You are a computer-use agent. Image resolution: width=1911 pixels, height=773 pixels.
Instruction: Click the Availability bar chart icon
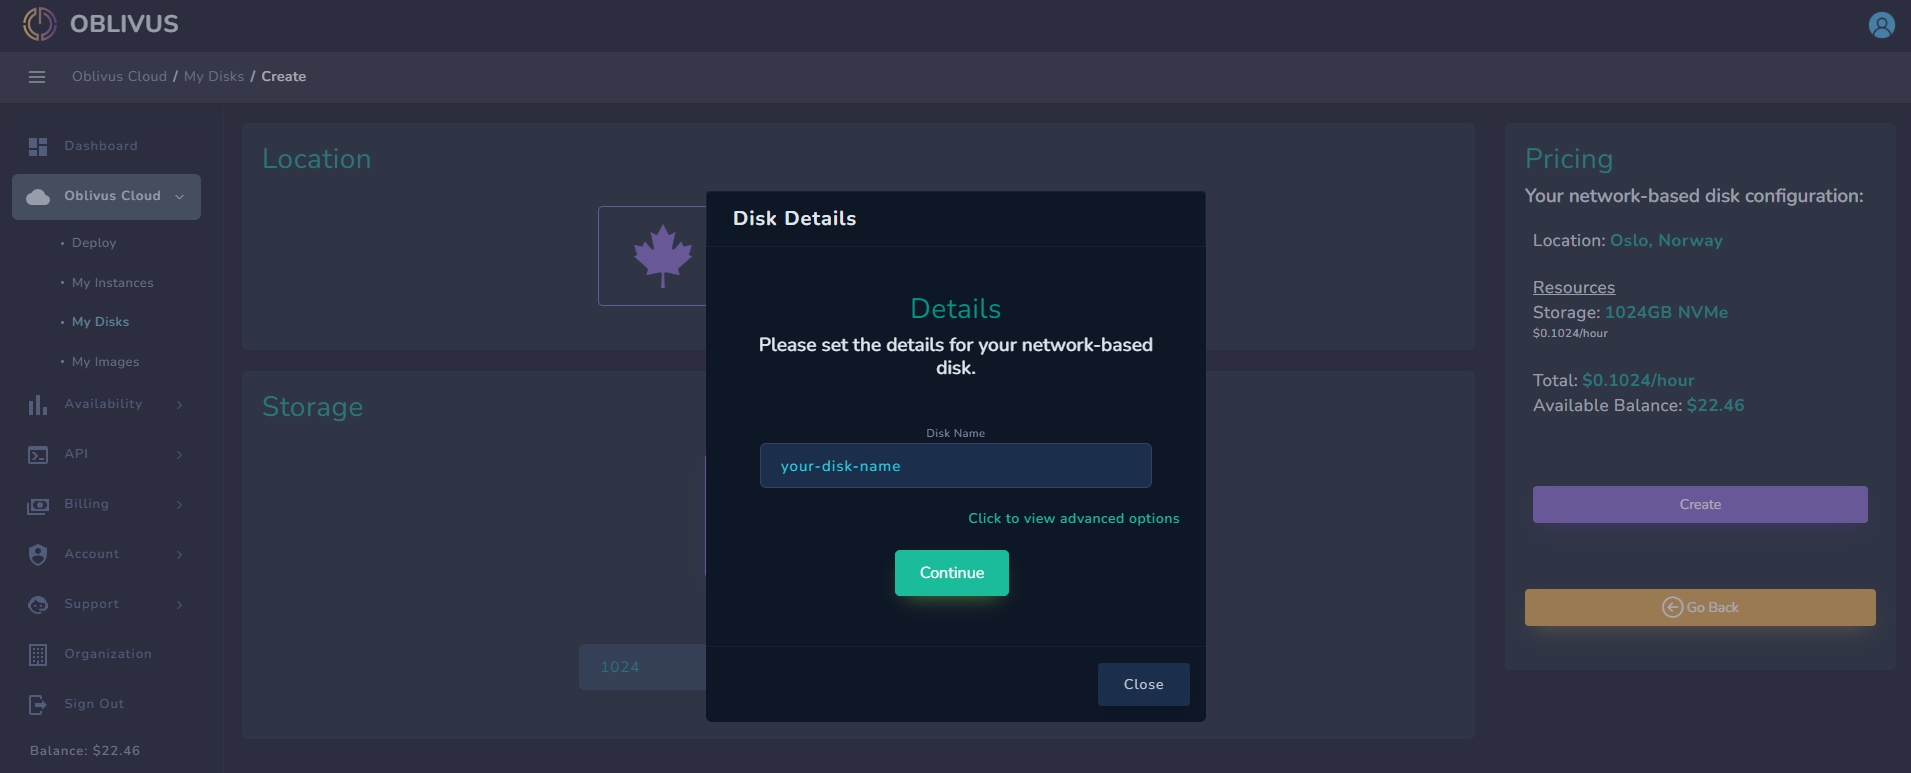pos(38,405)
